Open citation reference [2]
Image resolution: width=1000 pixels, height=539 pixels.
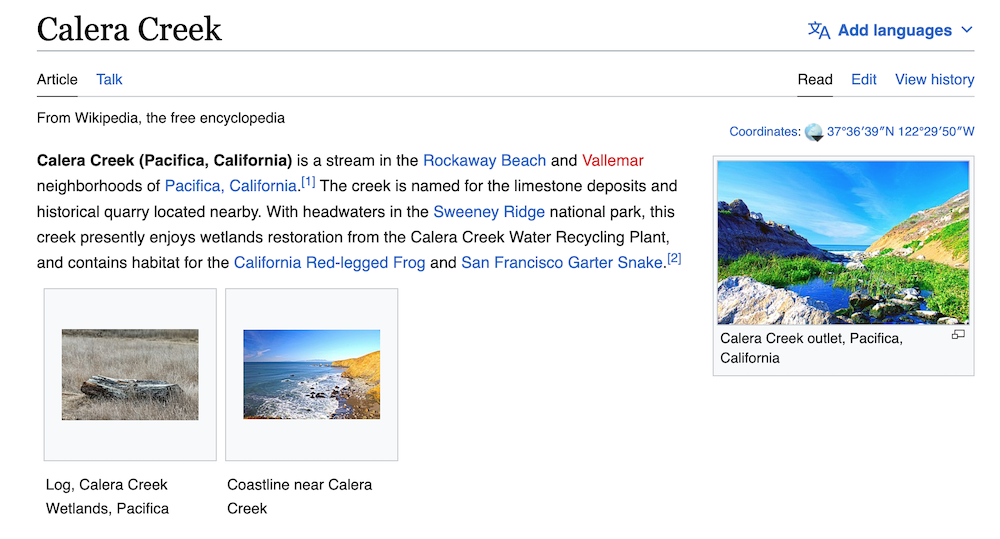pos(674,258)
